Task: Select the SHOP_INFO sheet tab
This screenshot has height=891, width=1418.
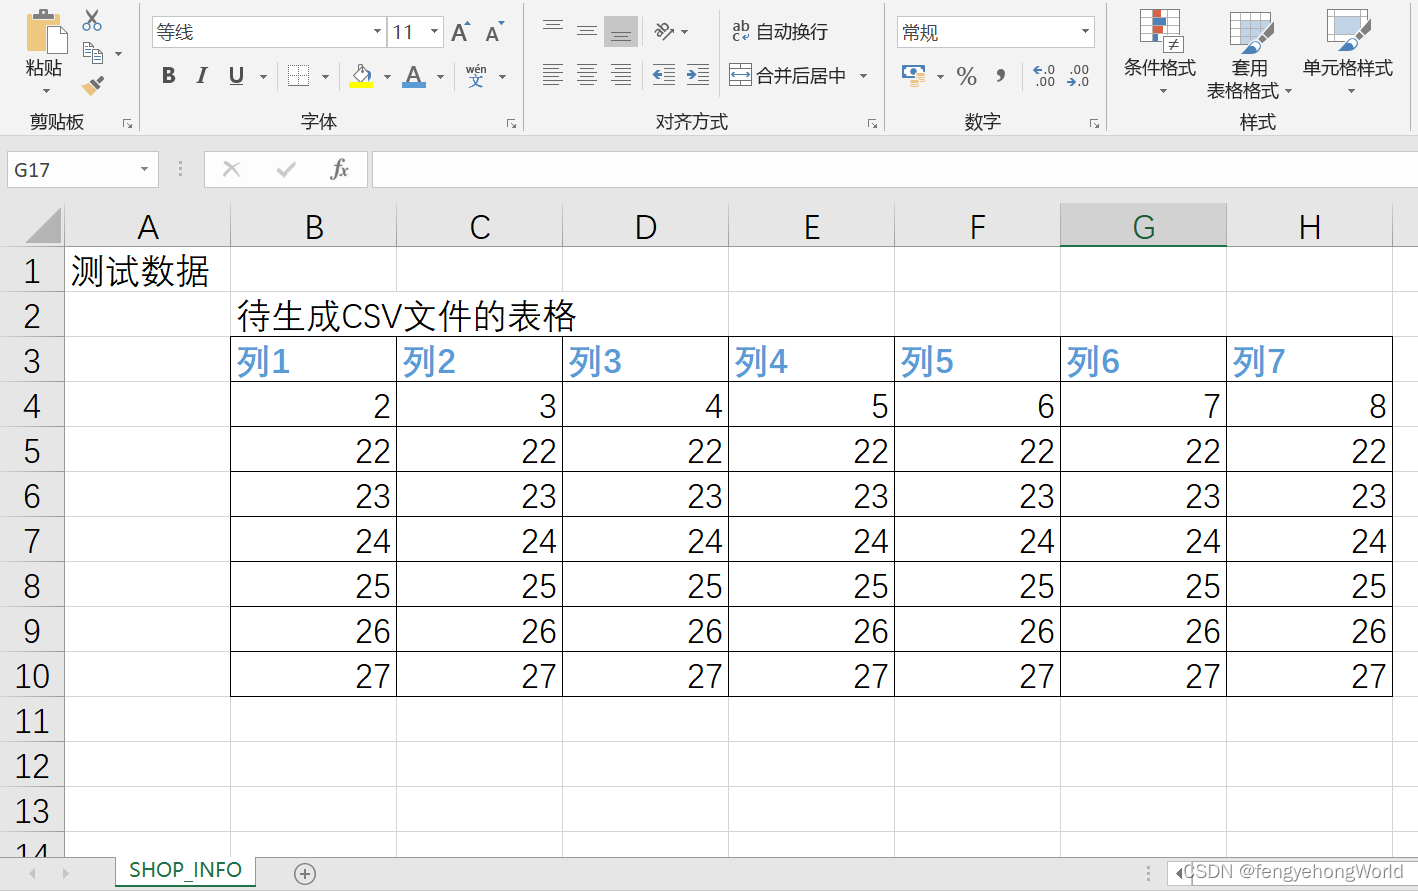Action: [x=185, y=870]
